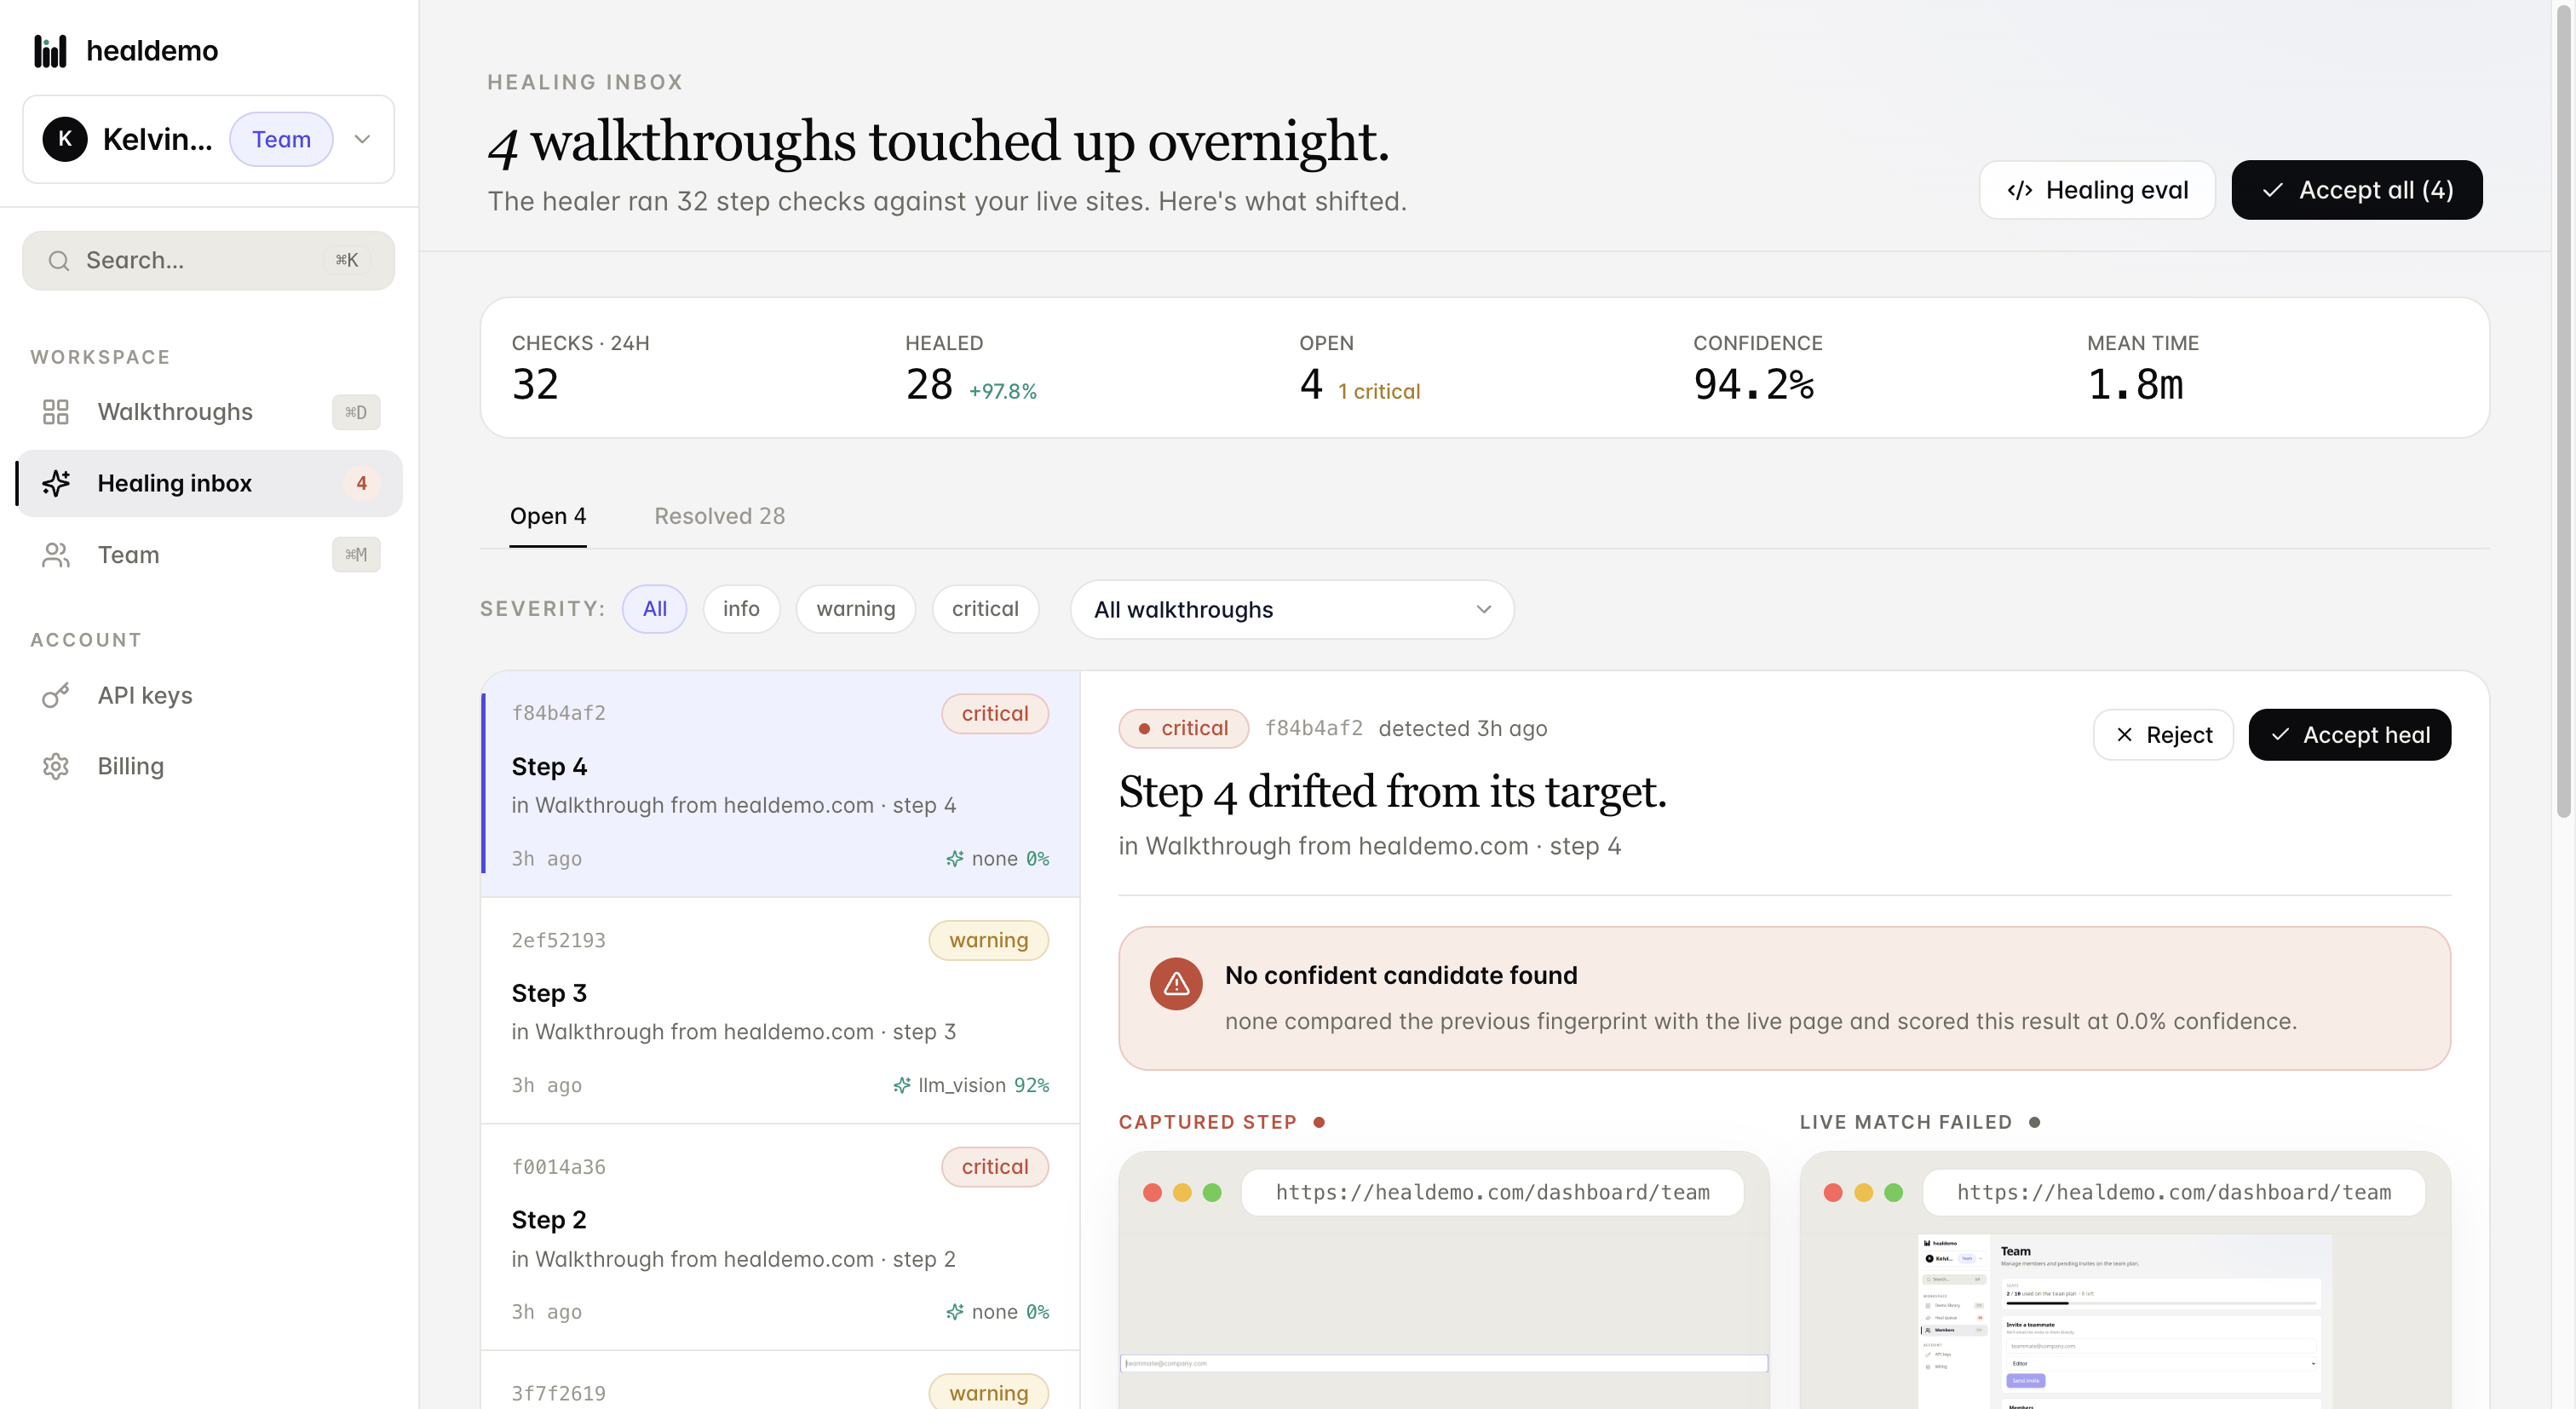Select the All severity filter chip

pos(654,609)
